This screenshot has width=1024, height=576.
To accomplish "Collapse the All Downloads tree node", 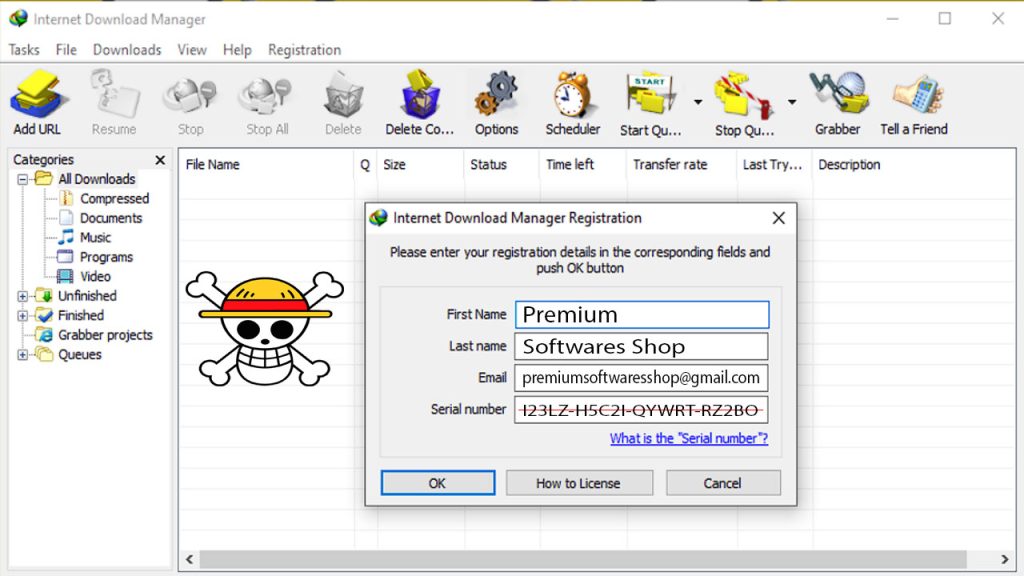I will (22, 178).
